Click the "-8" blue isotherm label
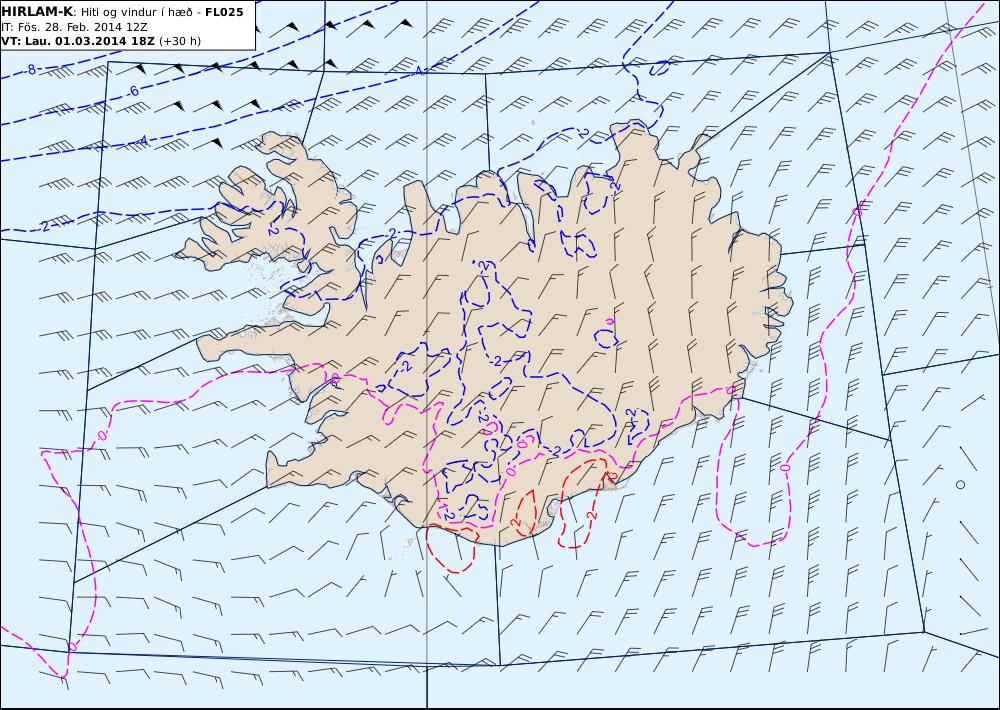1000x710 pixels. click(x=30, y=70)
